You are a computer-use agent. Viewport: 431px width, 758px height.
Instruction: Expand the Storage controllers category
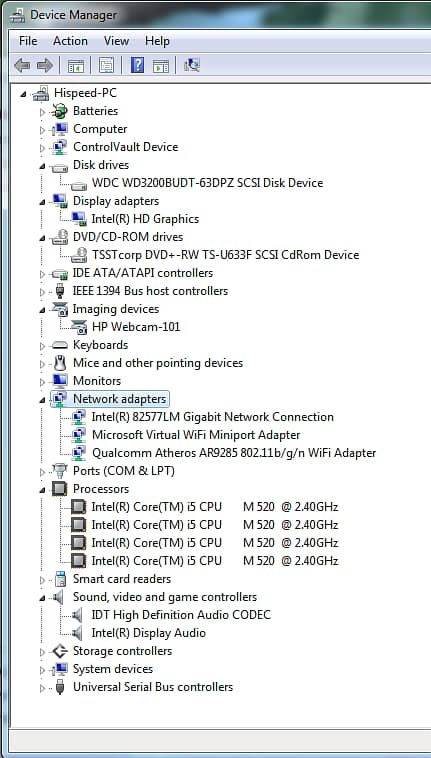[42, 652]
